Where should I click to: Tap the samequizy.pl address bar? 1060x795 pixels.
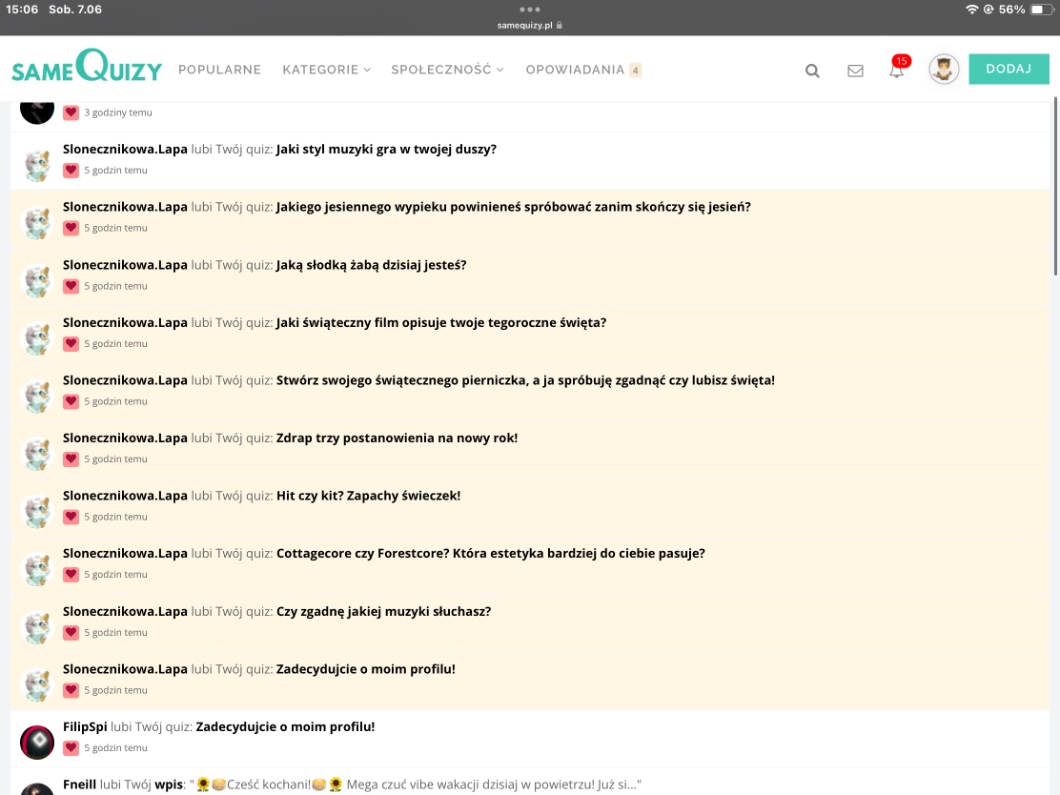[530, 25]
